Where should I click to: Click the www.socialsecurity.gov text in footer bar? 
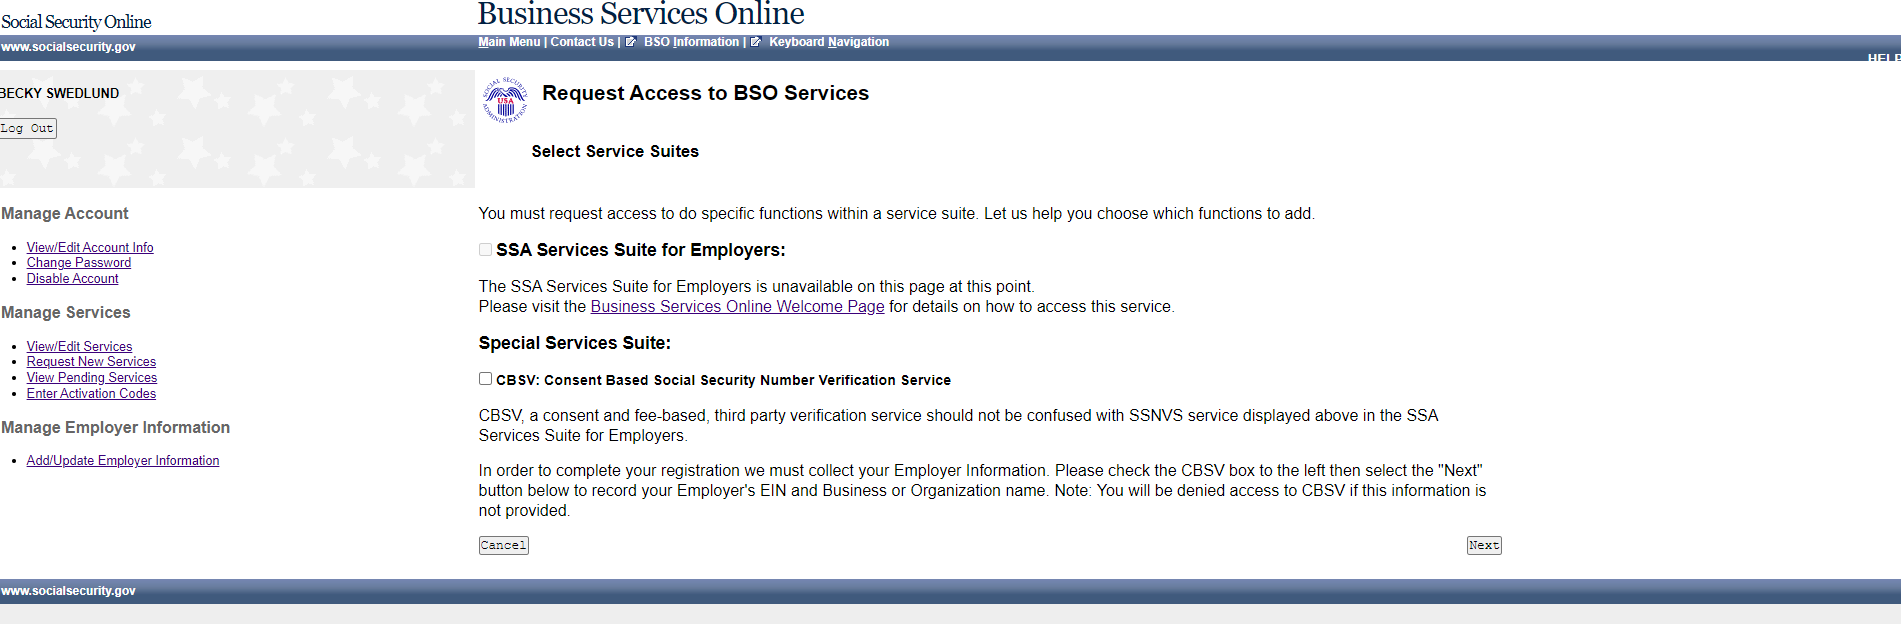tap(68, 591)
